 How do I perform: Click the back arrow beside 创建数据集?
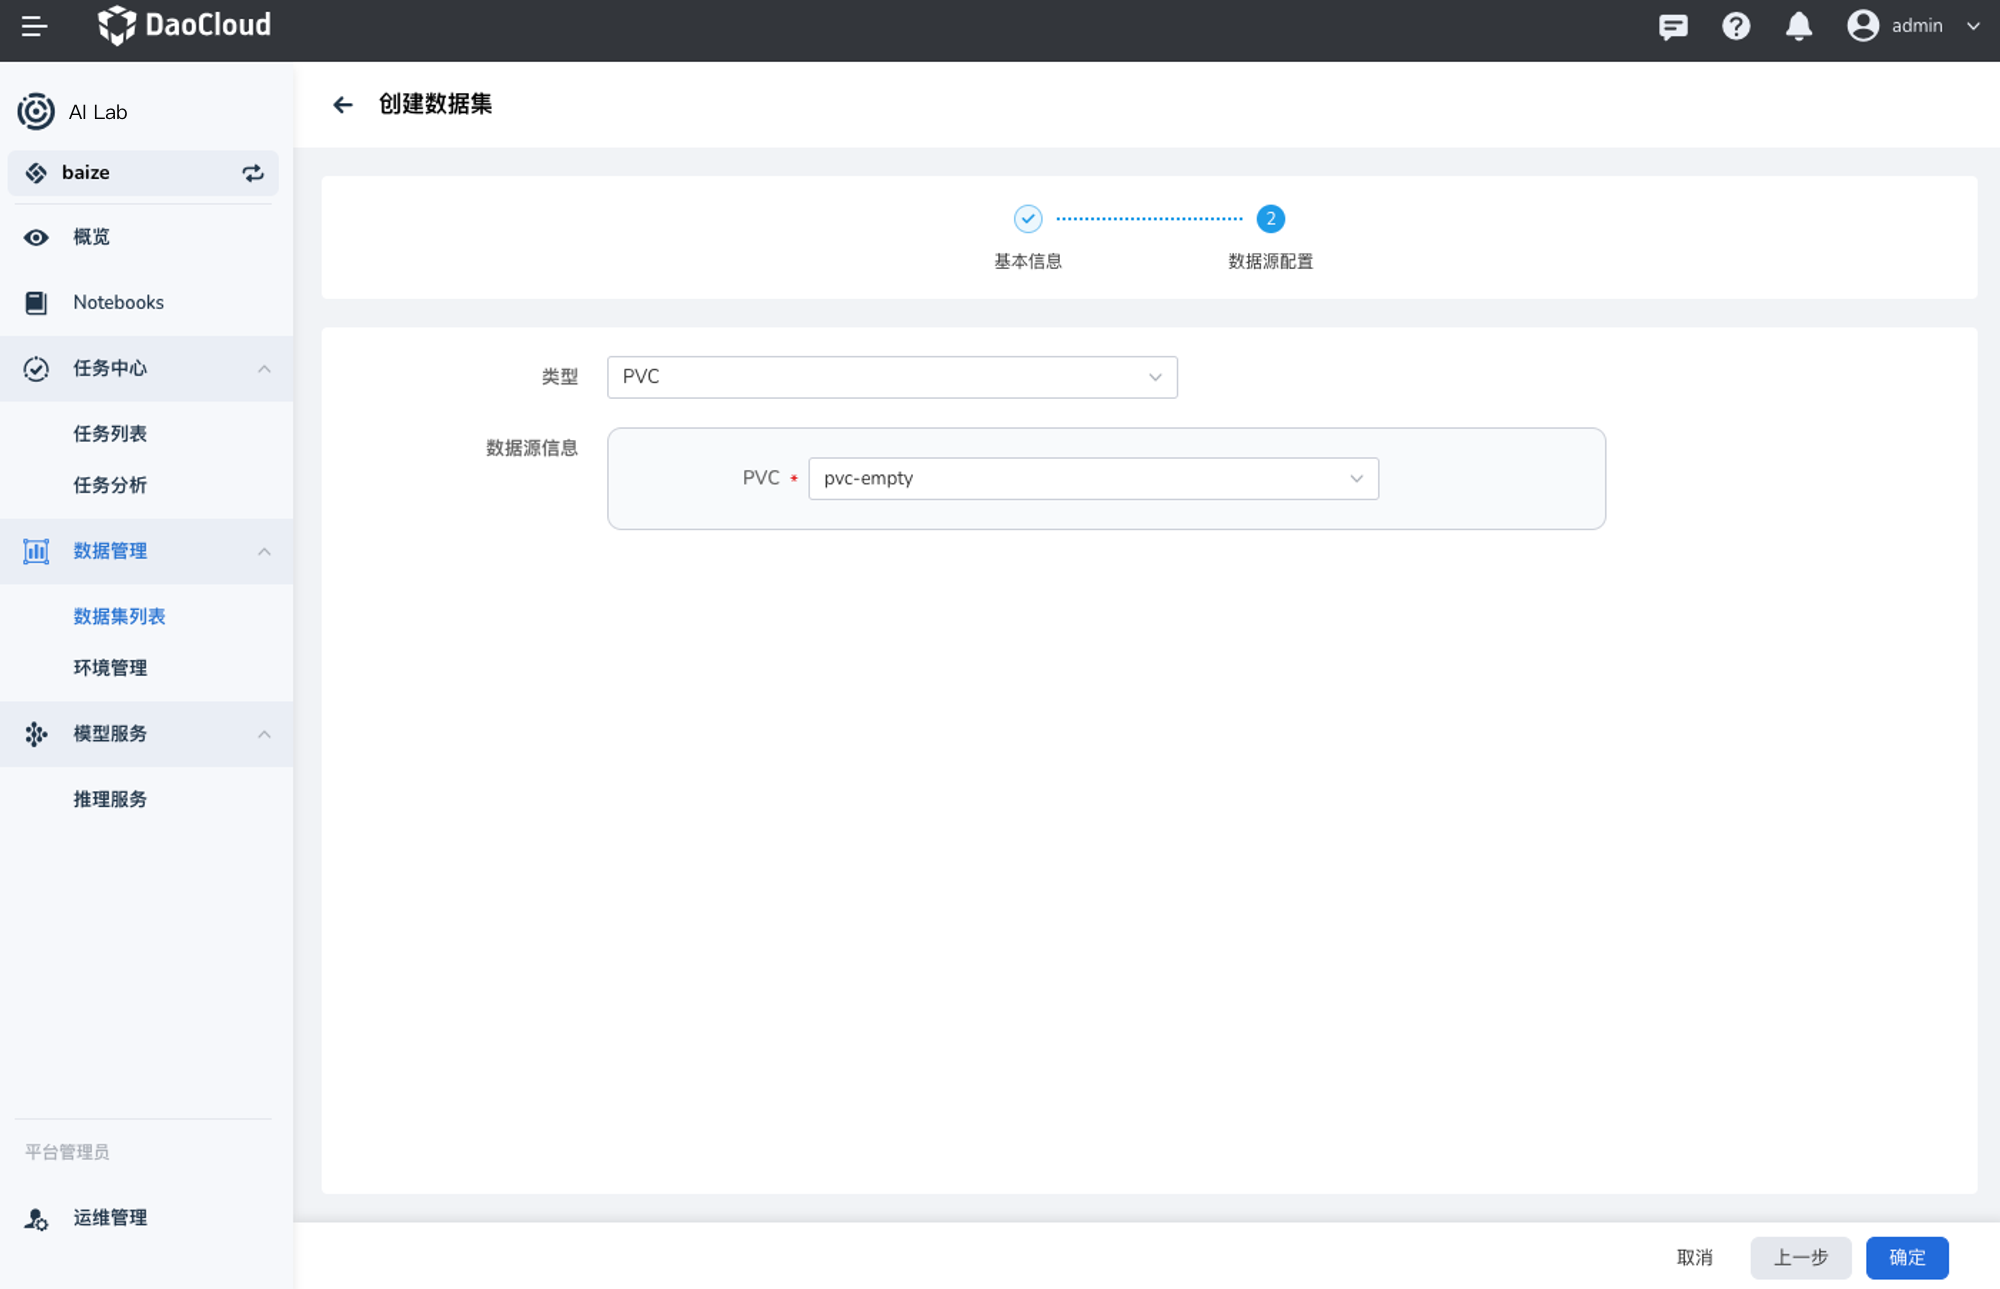pos(343,105)
